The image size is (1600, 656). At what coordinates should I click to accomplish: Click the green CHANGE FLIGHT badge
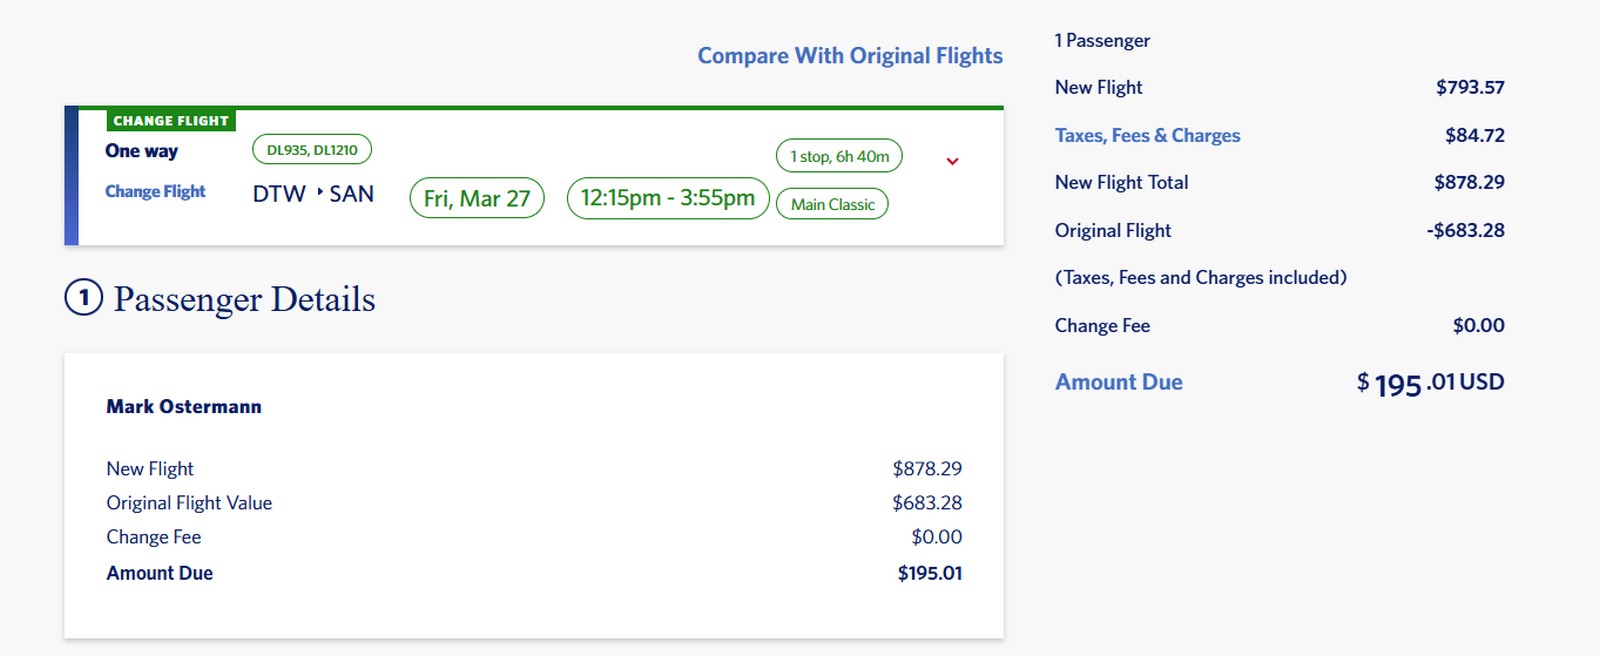coord(171,119)
